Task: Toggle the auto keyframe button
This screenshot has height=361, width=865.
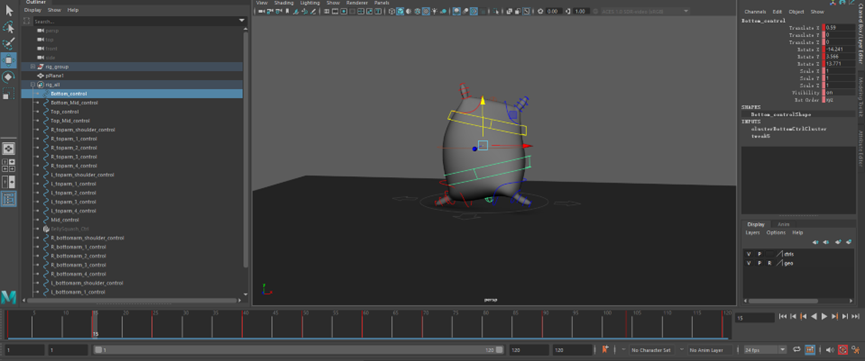Action: (x=843, y=349)
